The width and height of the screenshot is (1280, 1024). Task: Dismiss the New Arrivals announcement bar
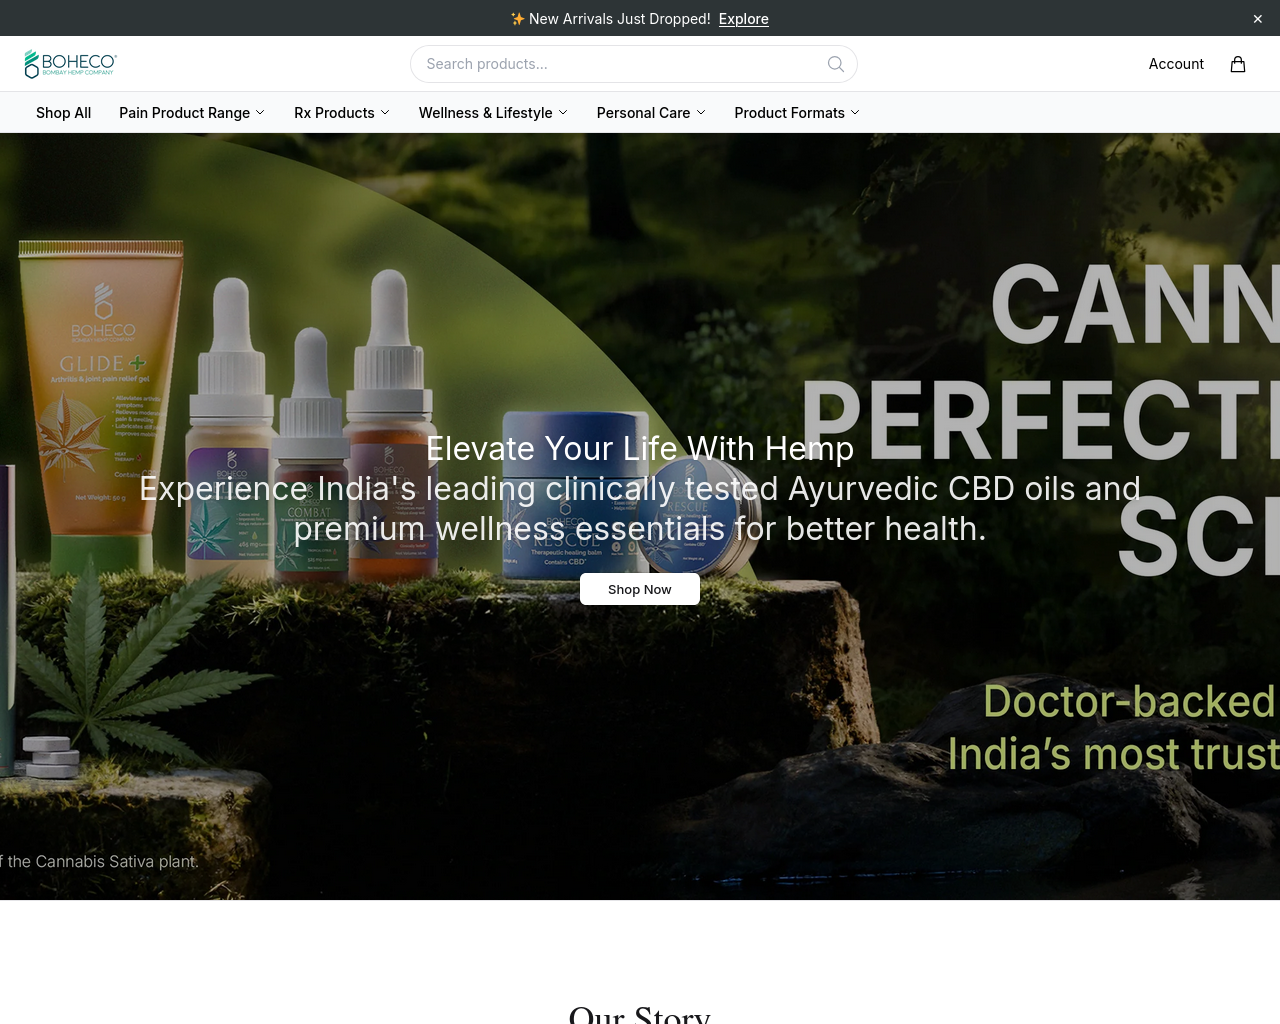click(1258, 19)
